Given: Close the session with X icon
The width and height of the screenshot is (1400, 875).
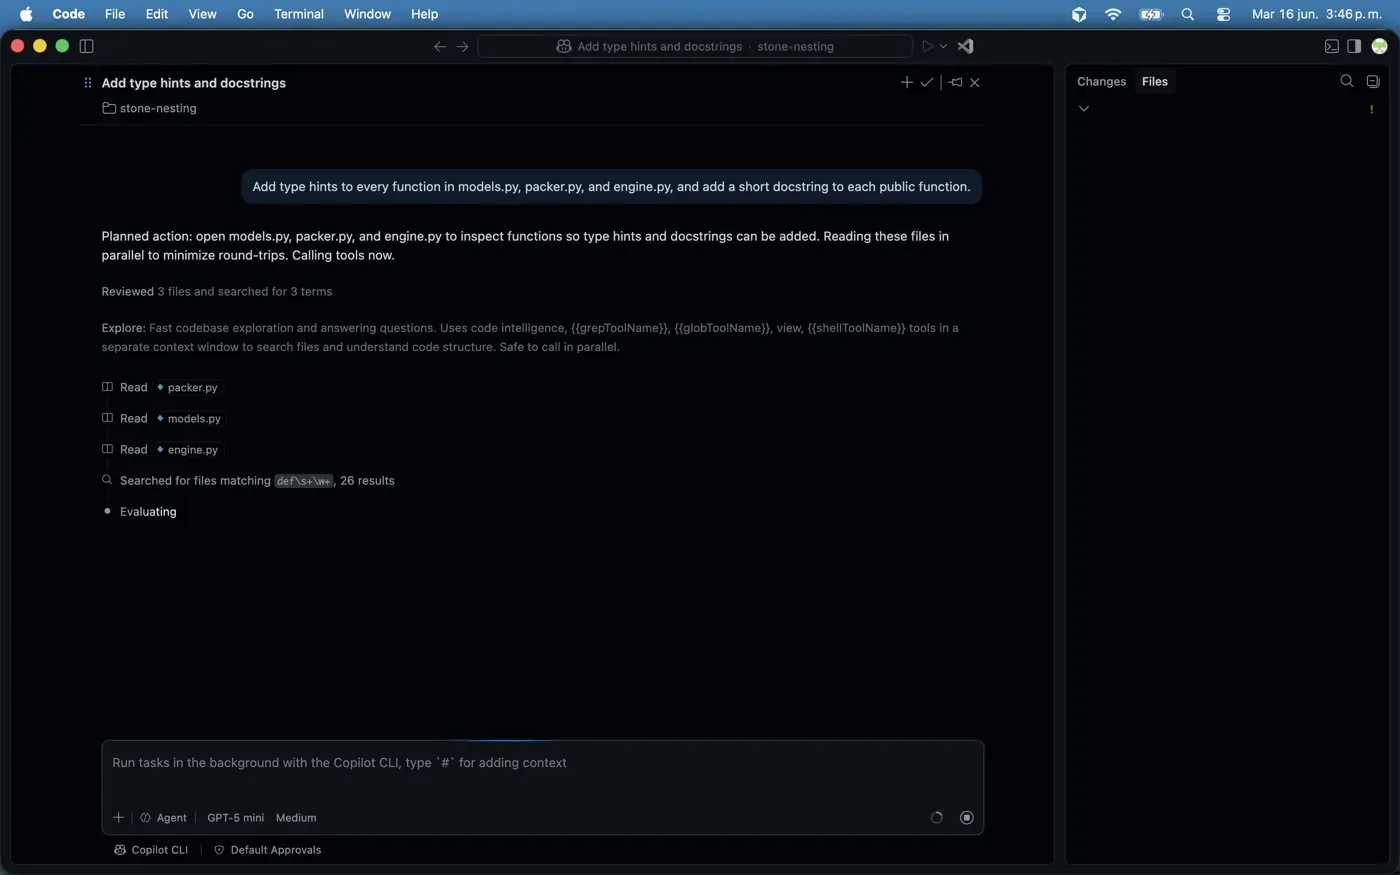Looking at the screenshot, I should (975, 82).
